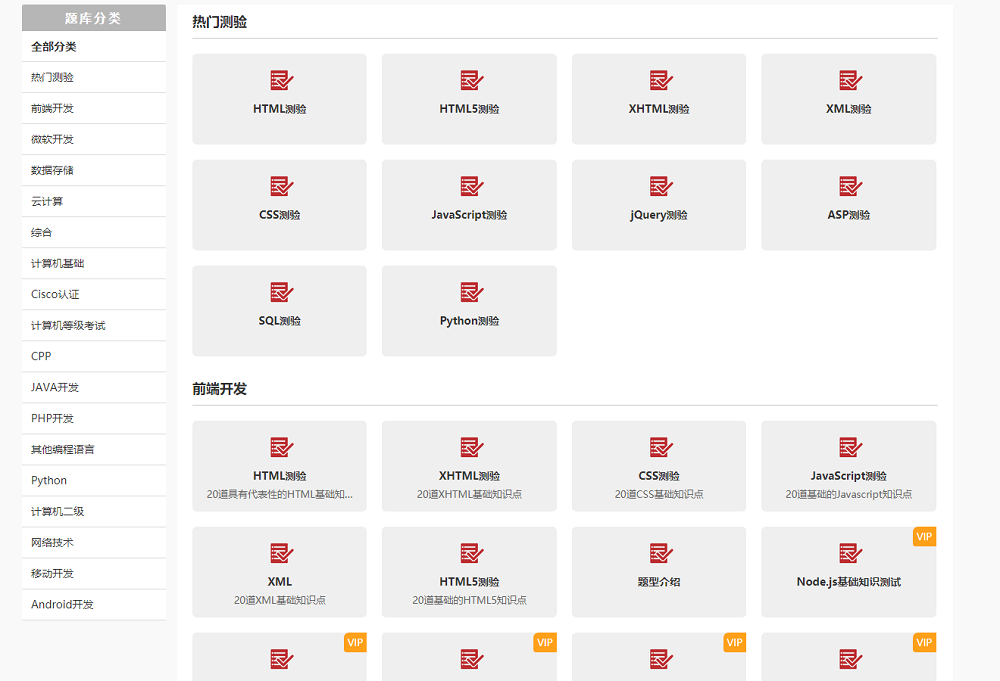Select 前端开发 category in the sidebar
The height and width of the screenshot is (681, 1000).
click(x=52, y=109)
